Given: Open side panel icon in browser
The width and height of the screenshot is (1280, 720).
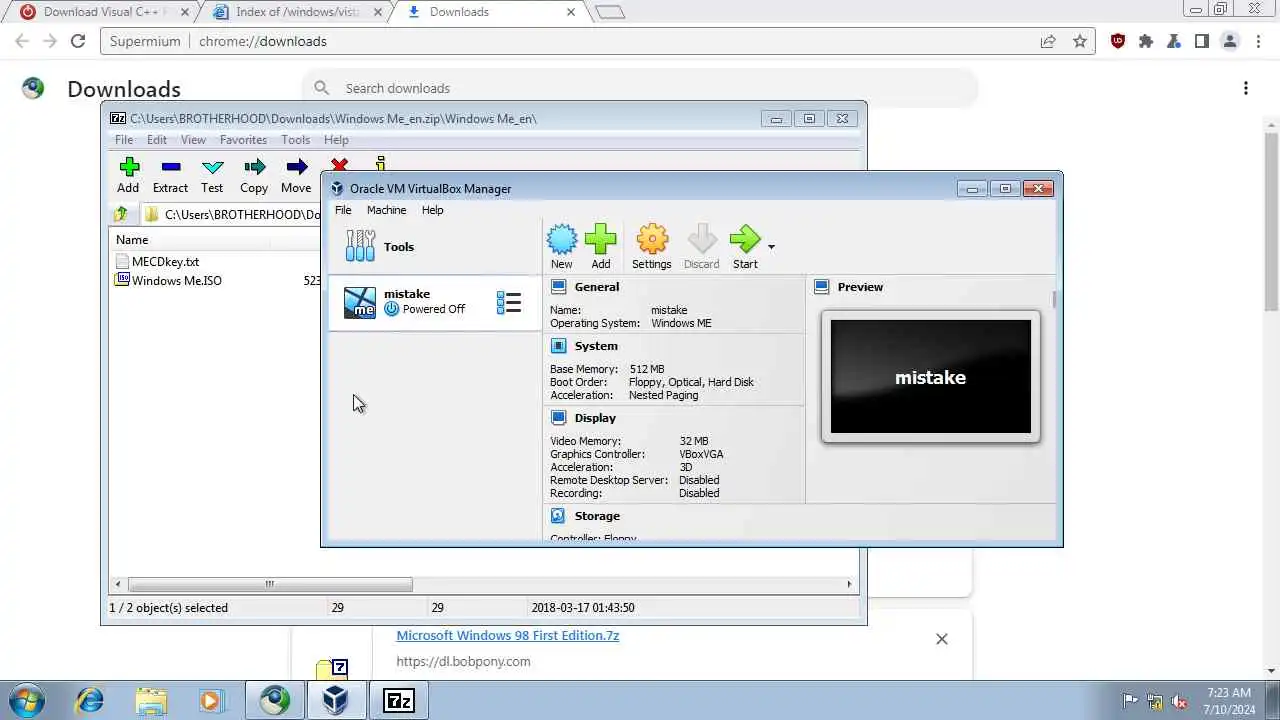Looking at the screenshot, I should (x=1202, y=41).
